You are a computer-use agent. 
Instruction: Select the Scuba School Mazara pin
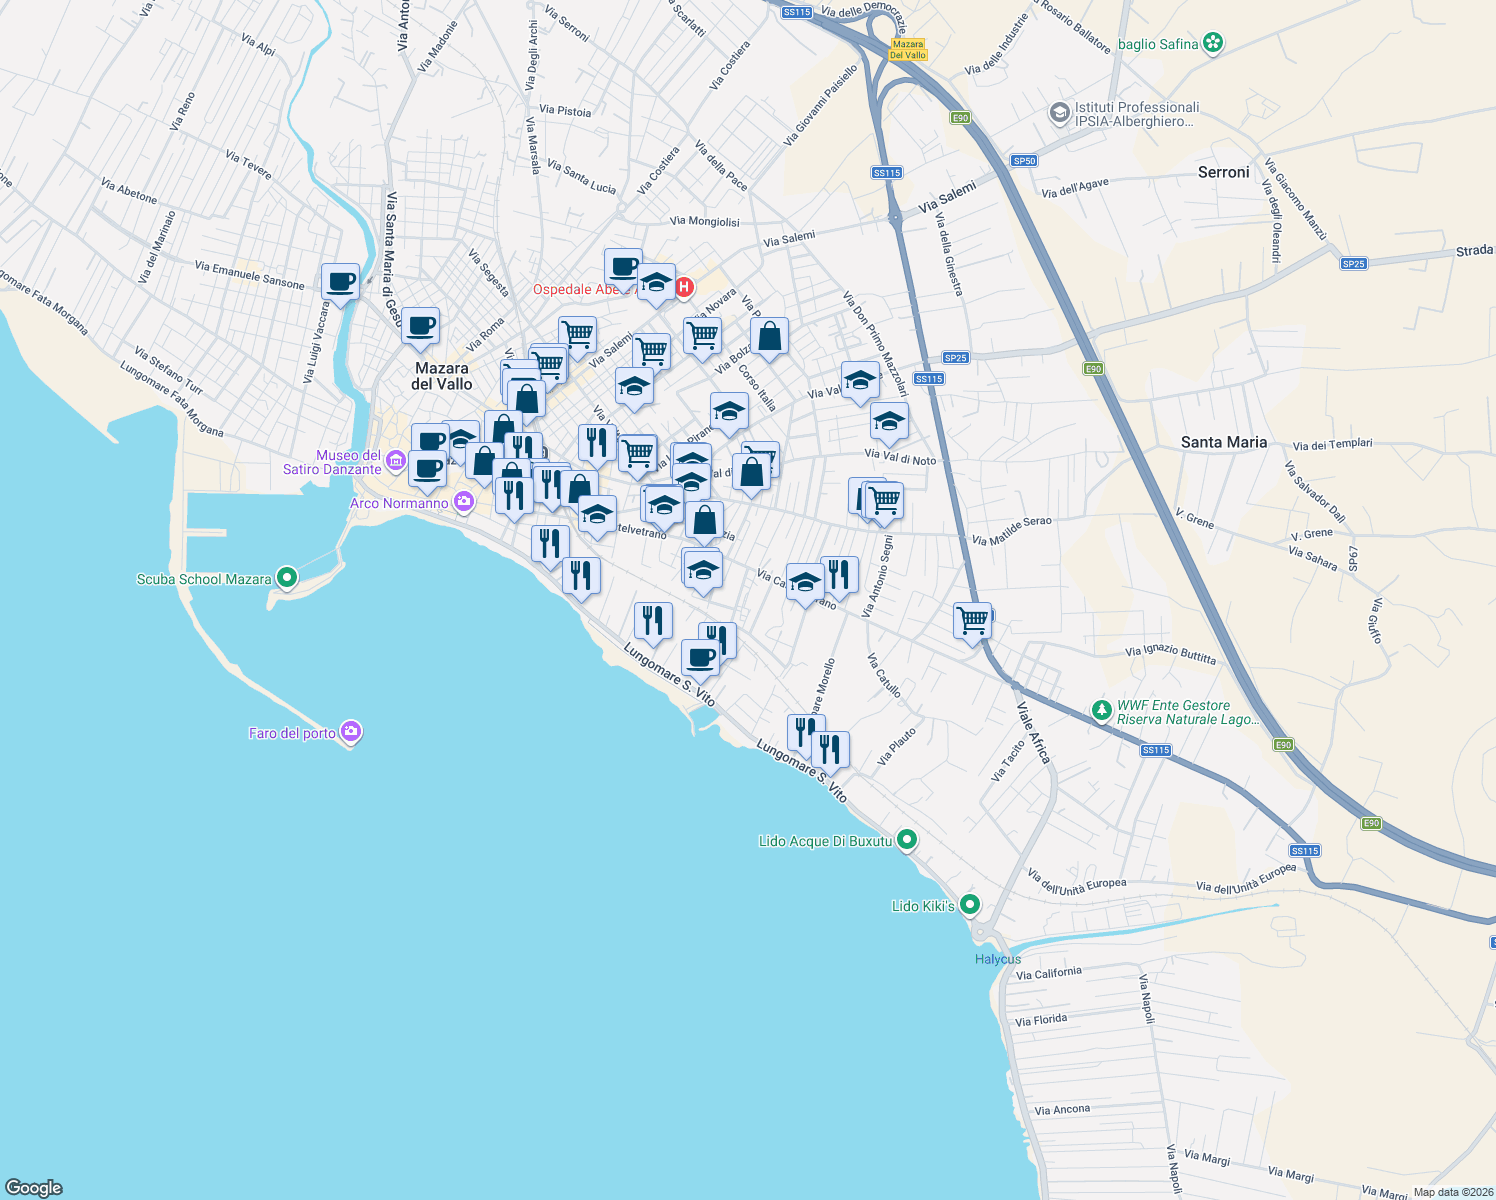point(287,577)
